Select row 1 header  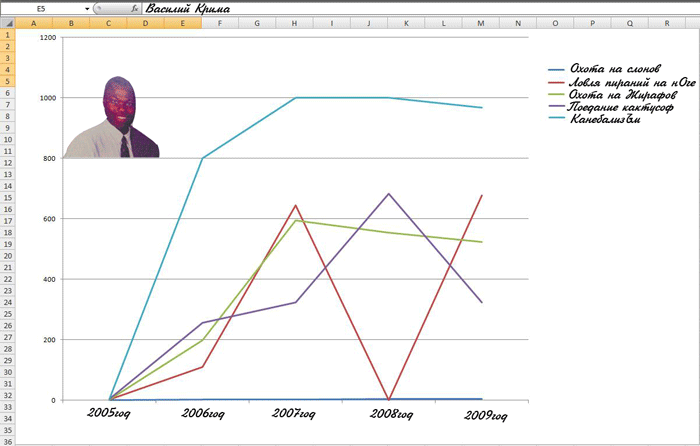[8, 35]
